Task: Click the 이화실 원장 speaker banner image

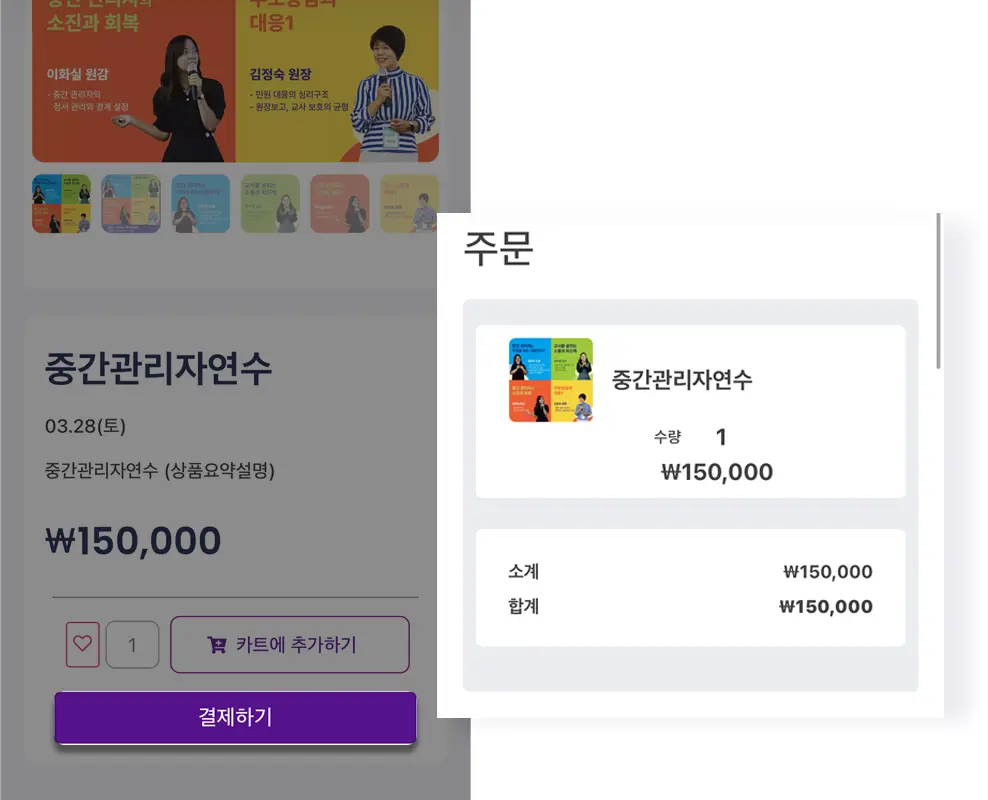Action: (134, 80)
